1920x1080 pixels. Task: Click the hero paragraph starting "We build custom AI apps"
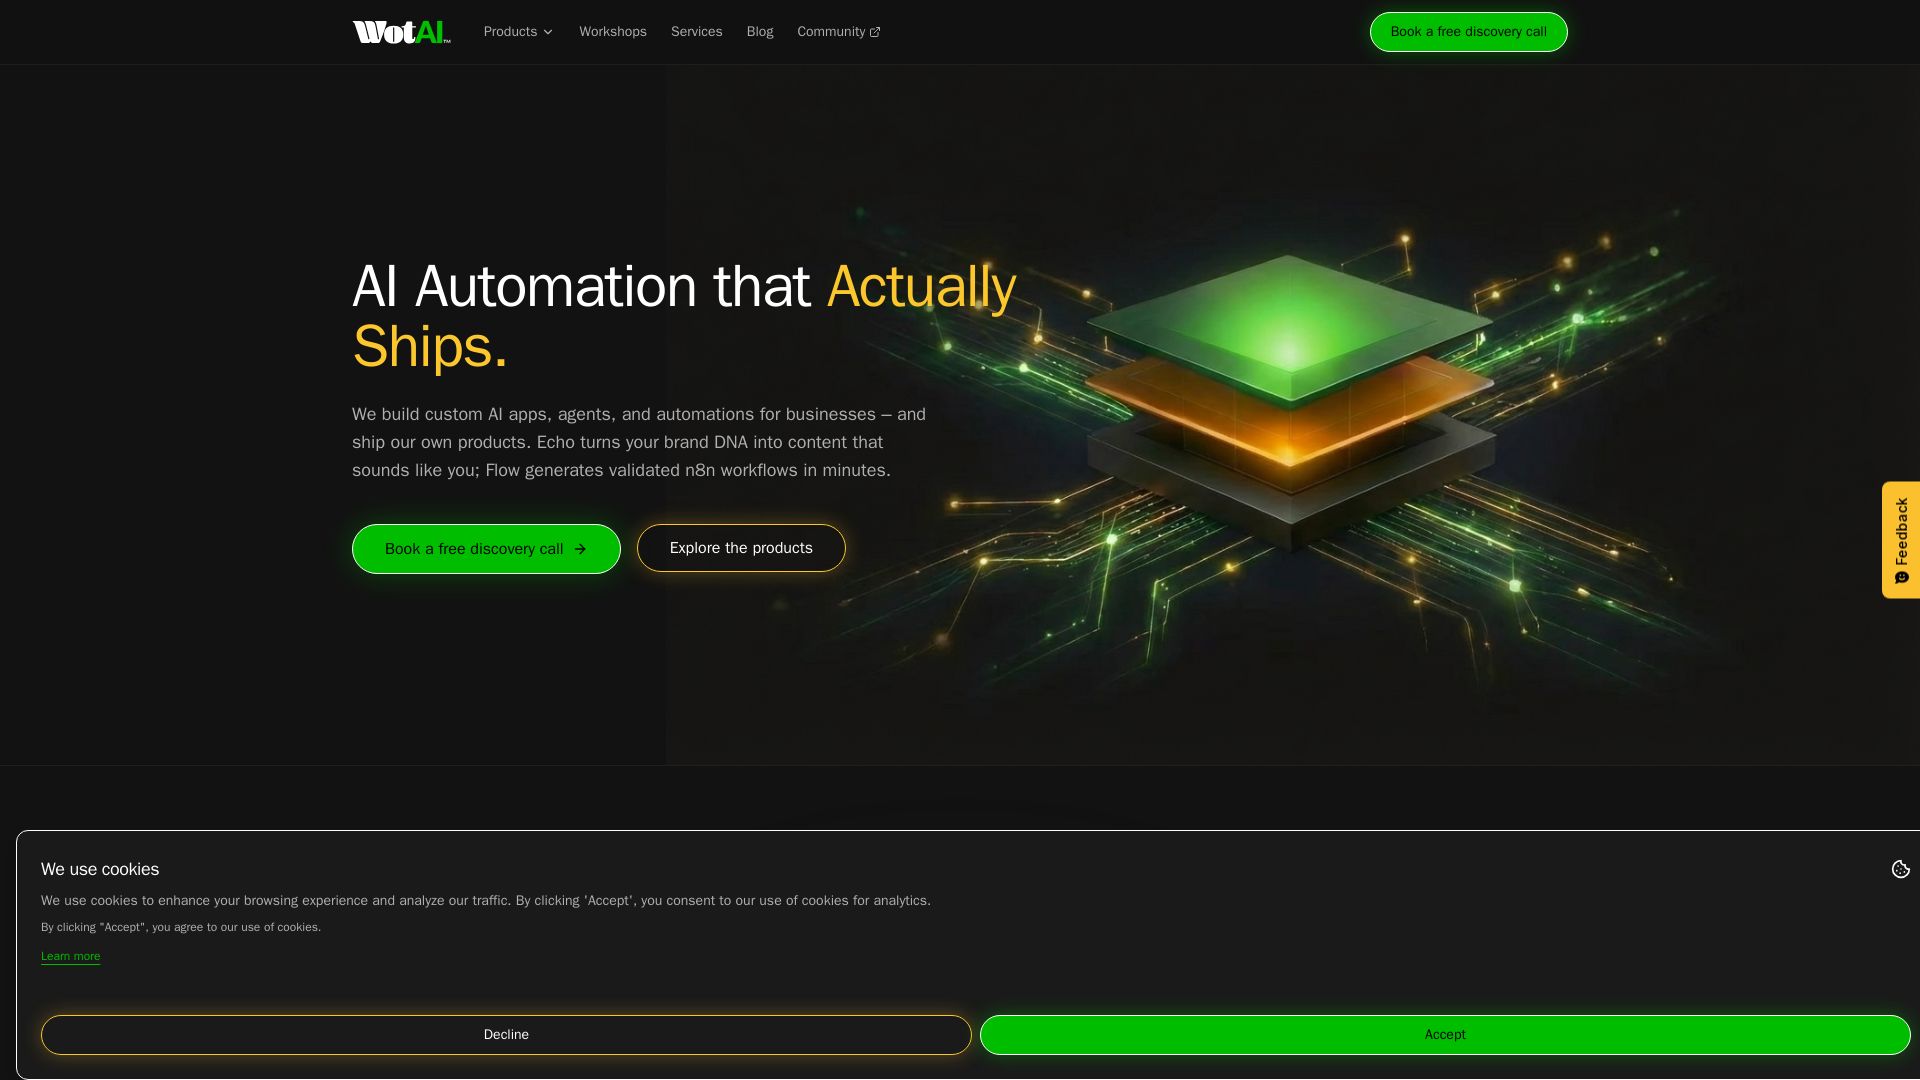[x=639, y=442]
